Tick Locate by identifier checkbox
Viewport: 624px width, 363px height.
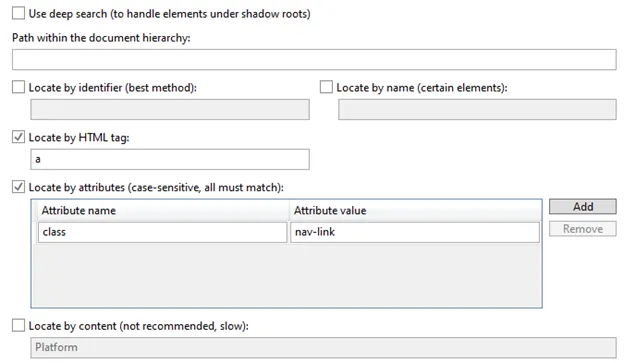click(x=18, y=87)
